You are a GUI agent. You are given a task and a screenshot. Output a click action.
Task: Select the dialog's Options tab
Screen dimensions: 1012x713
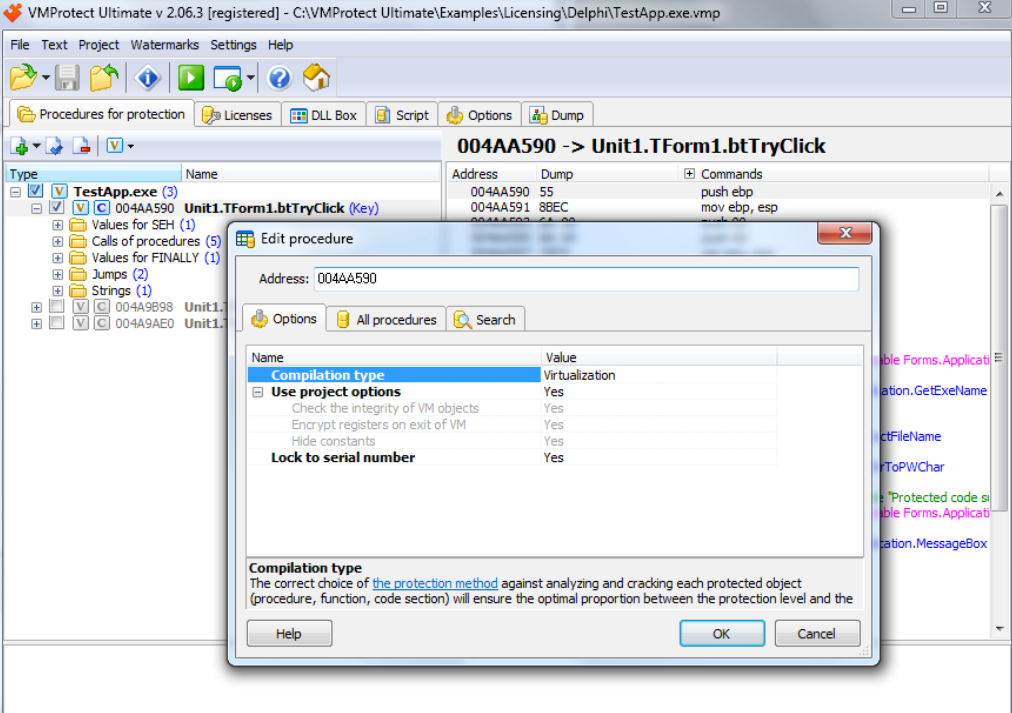[x=284, y=319]
